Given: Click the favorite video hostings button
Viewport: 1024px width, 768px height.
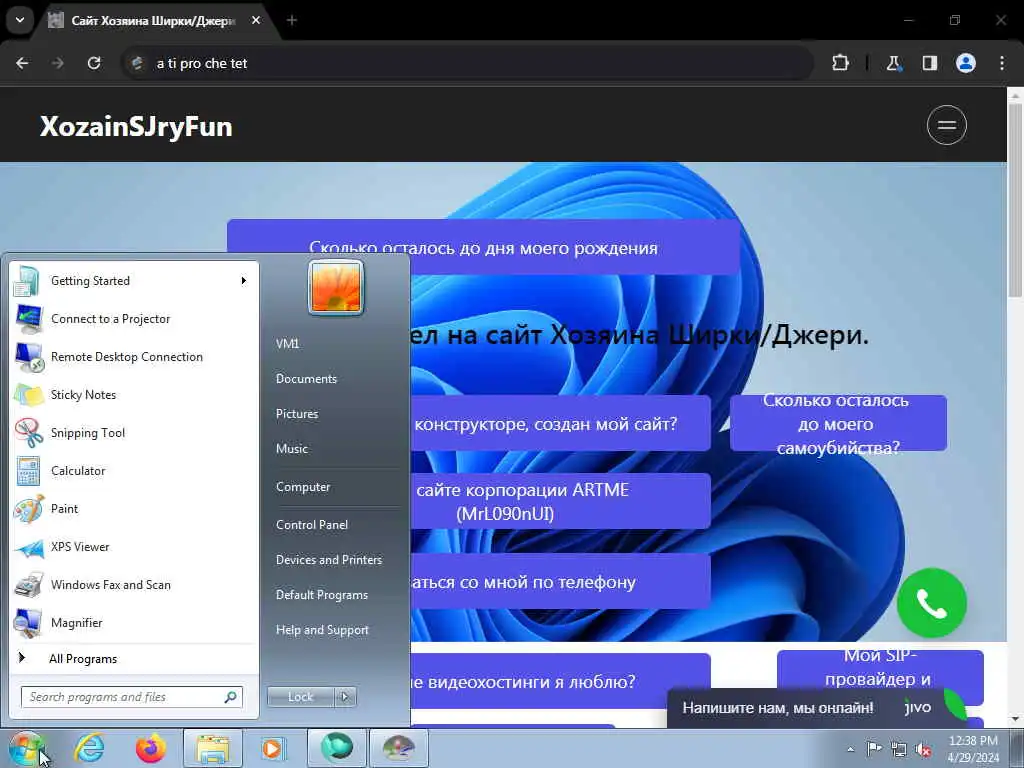Looking at the screenshot, I should [560, 681].
